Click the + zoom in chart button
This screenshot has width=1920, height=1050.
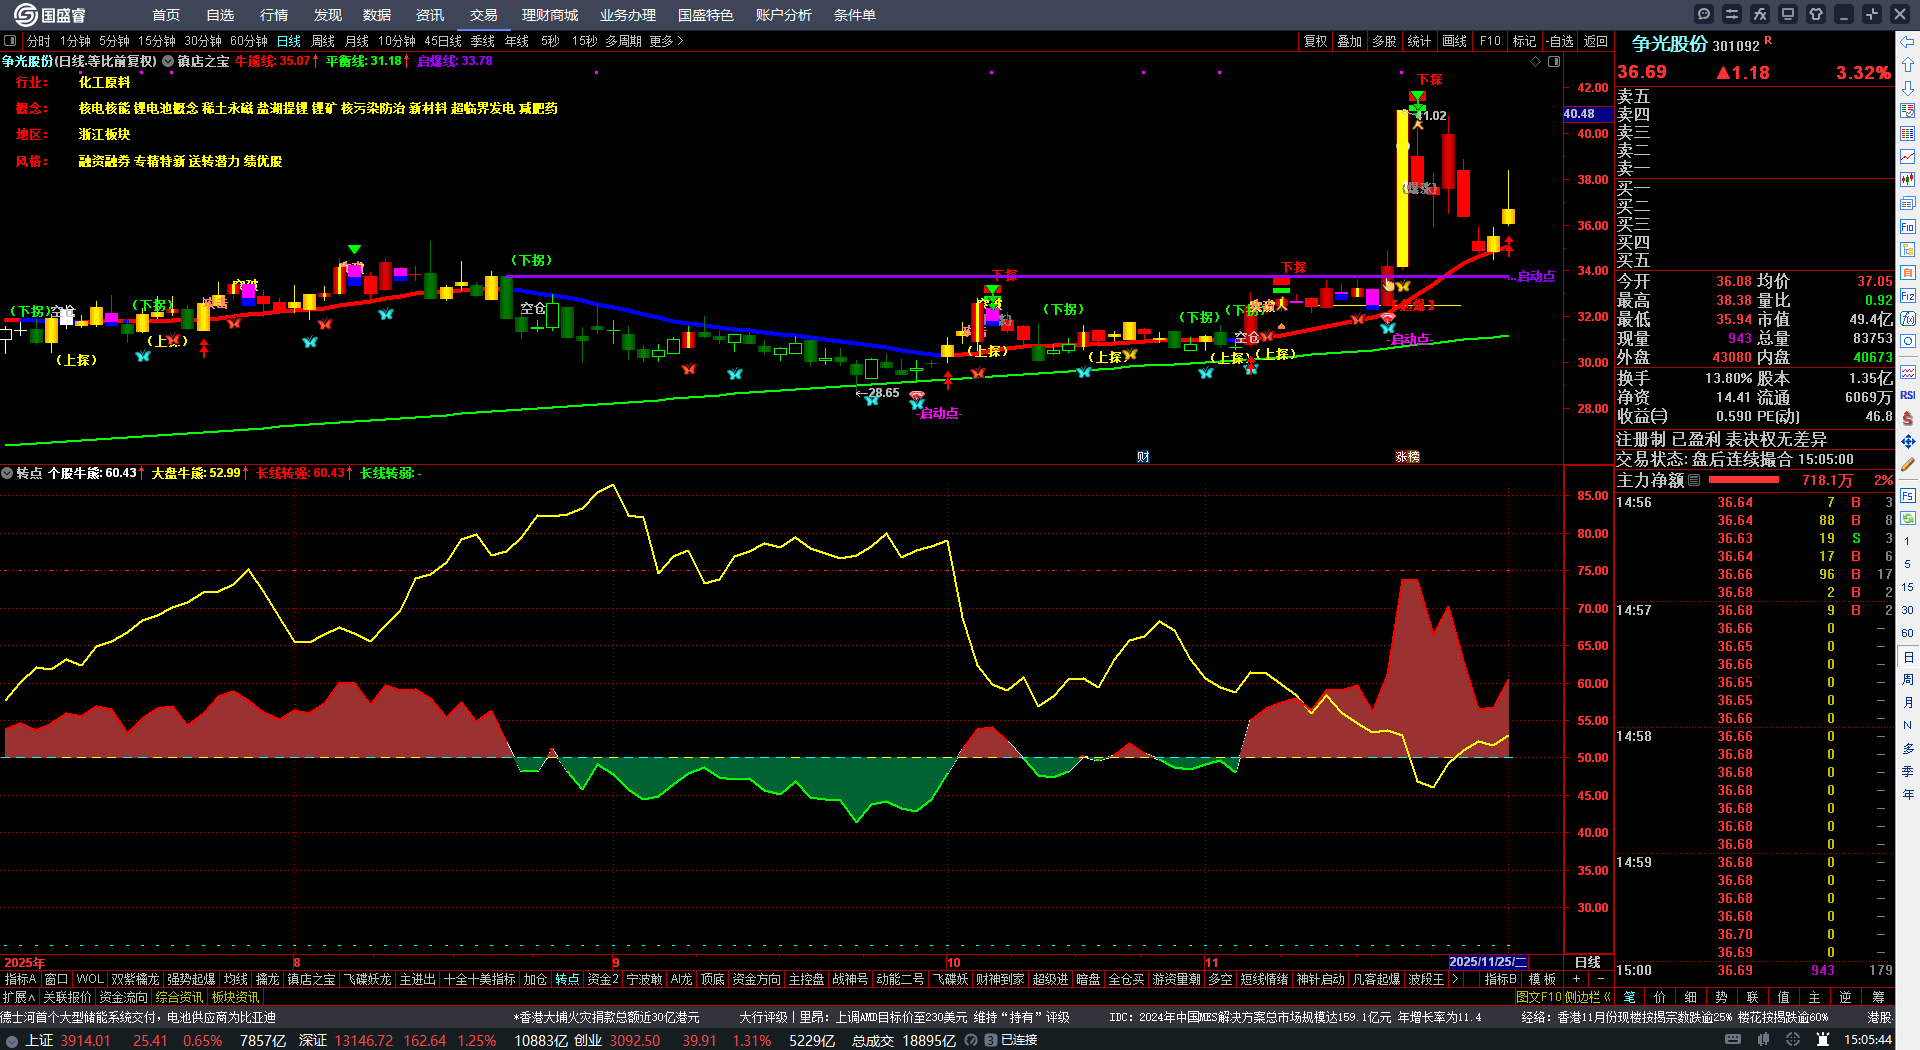(x=1577, y=979)
